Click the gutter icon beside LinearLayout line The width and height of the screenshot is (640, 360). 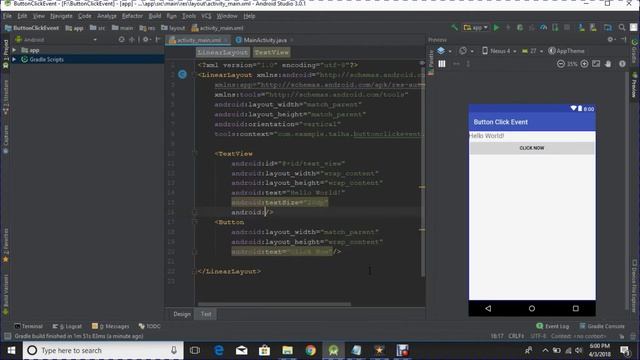[182, 74]
